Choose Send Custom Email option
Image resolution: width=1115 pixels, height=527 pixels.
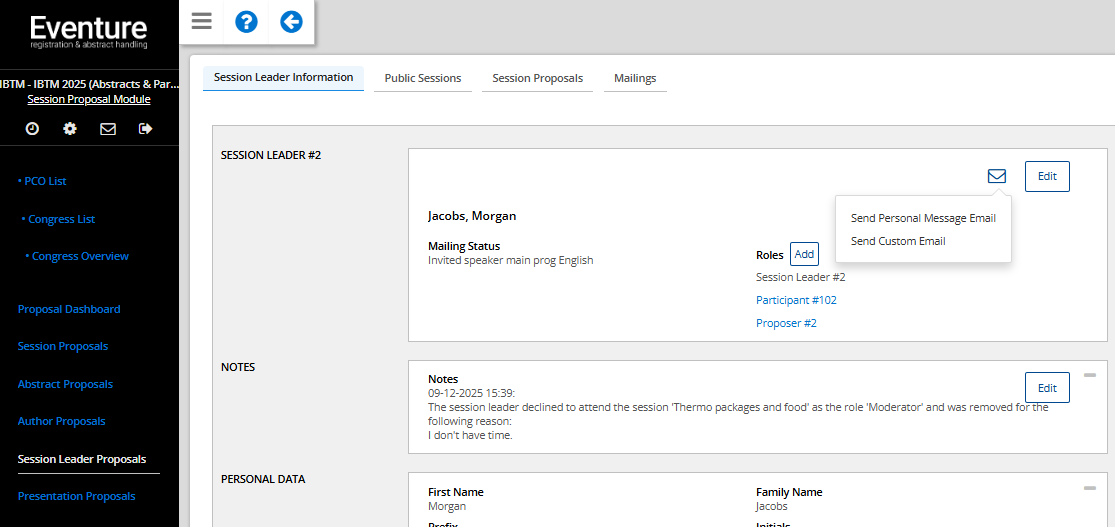(898, 241)
